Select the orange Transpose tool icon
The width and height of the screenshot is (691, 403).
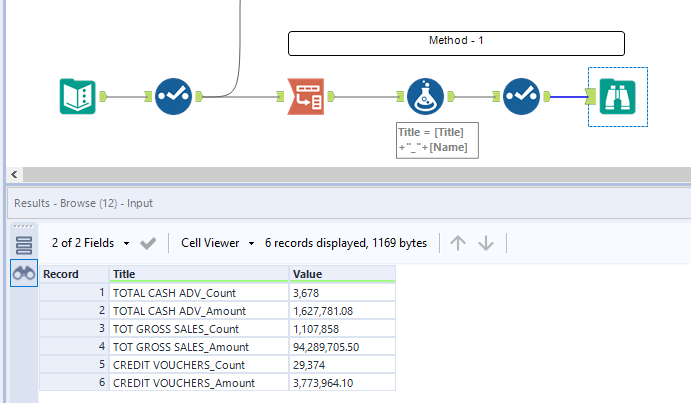click(x=305, y=97)
